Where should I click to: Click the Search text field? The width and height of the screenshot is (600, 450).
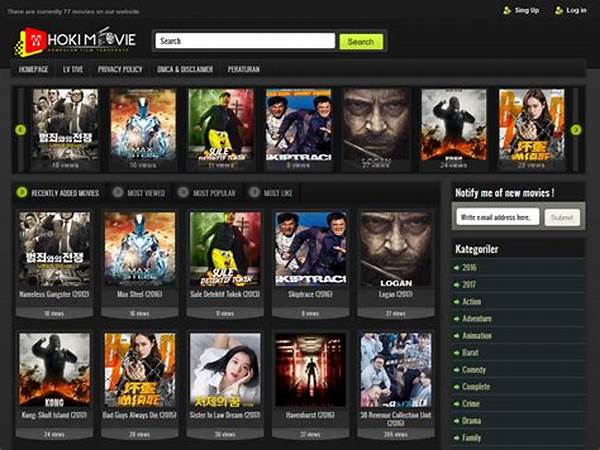[245, 41]
